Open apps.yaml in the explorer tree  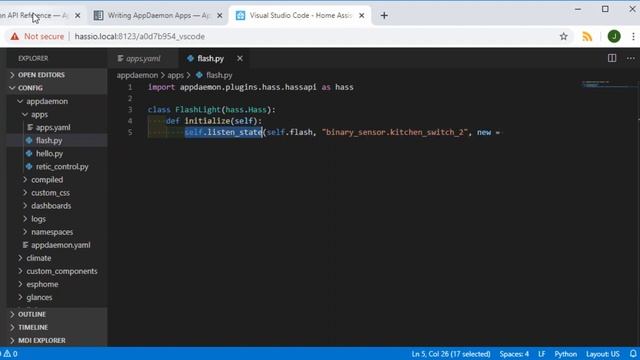57,127
